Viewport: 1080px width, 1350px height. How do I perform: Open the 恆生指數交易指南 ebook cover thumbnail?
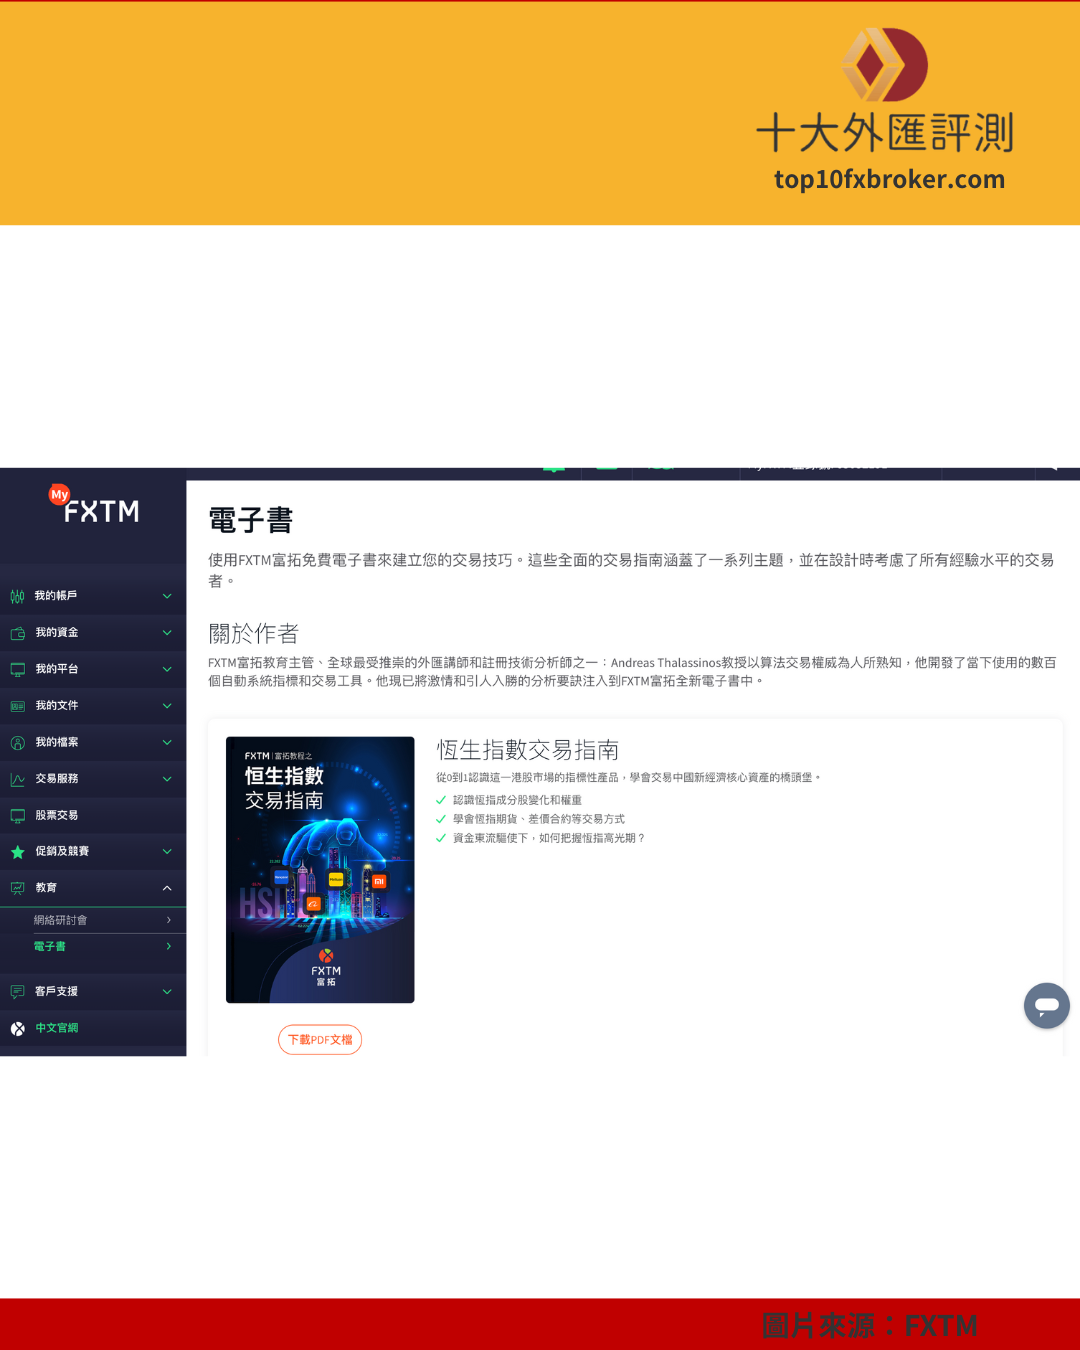[x=320, y=870]
